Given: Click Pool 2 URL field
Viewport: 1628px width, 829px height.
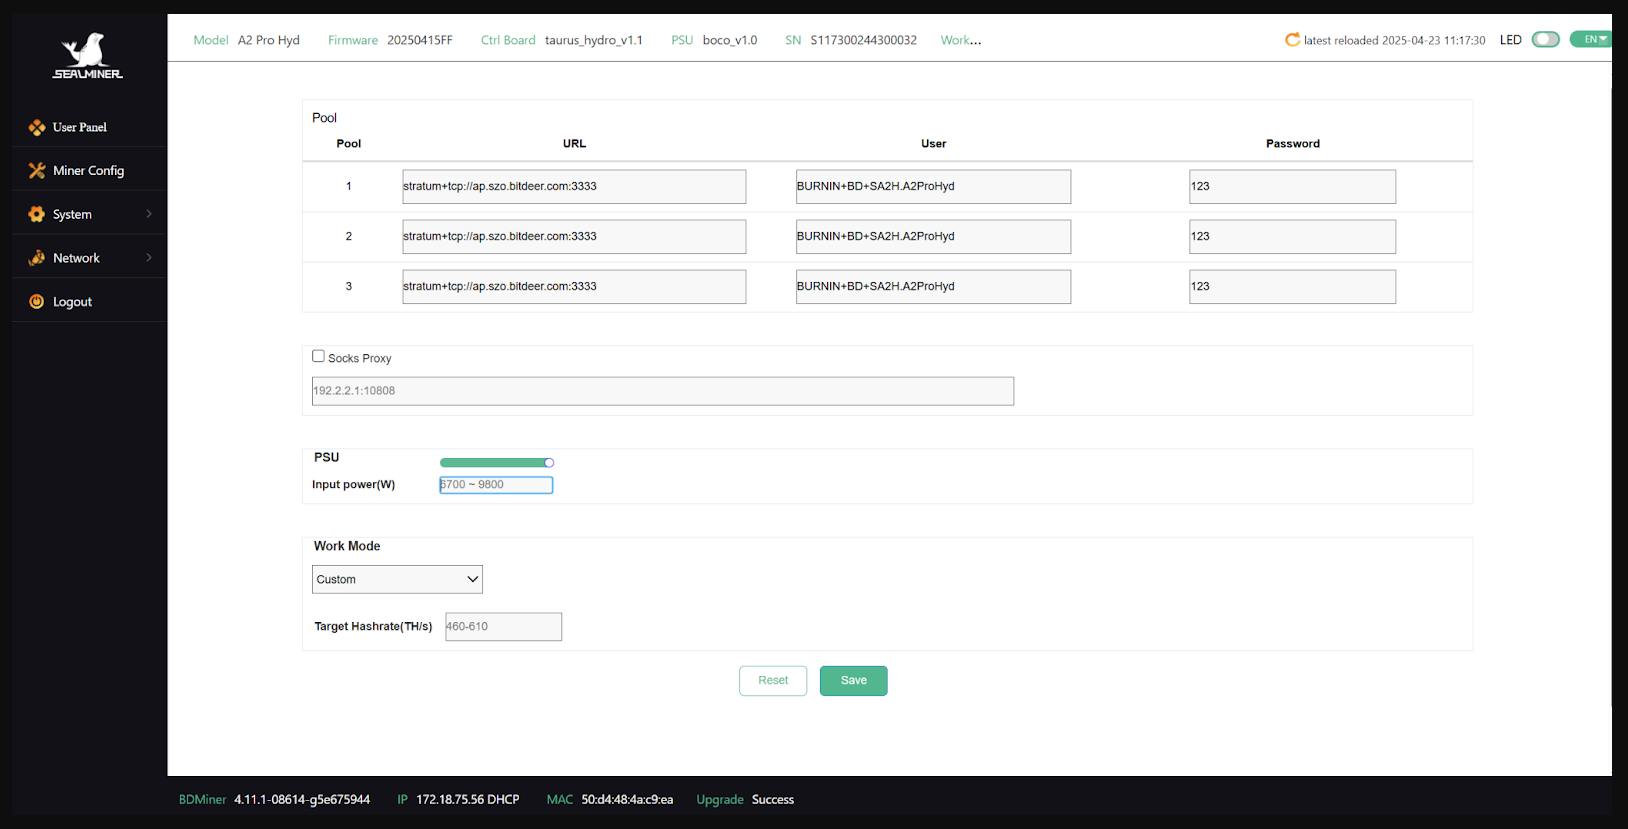Looking at the screenshot, I should coord(574,237).
